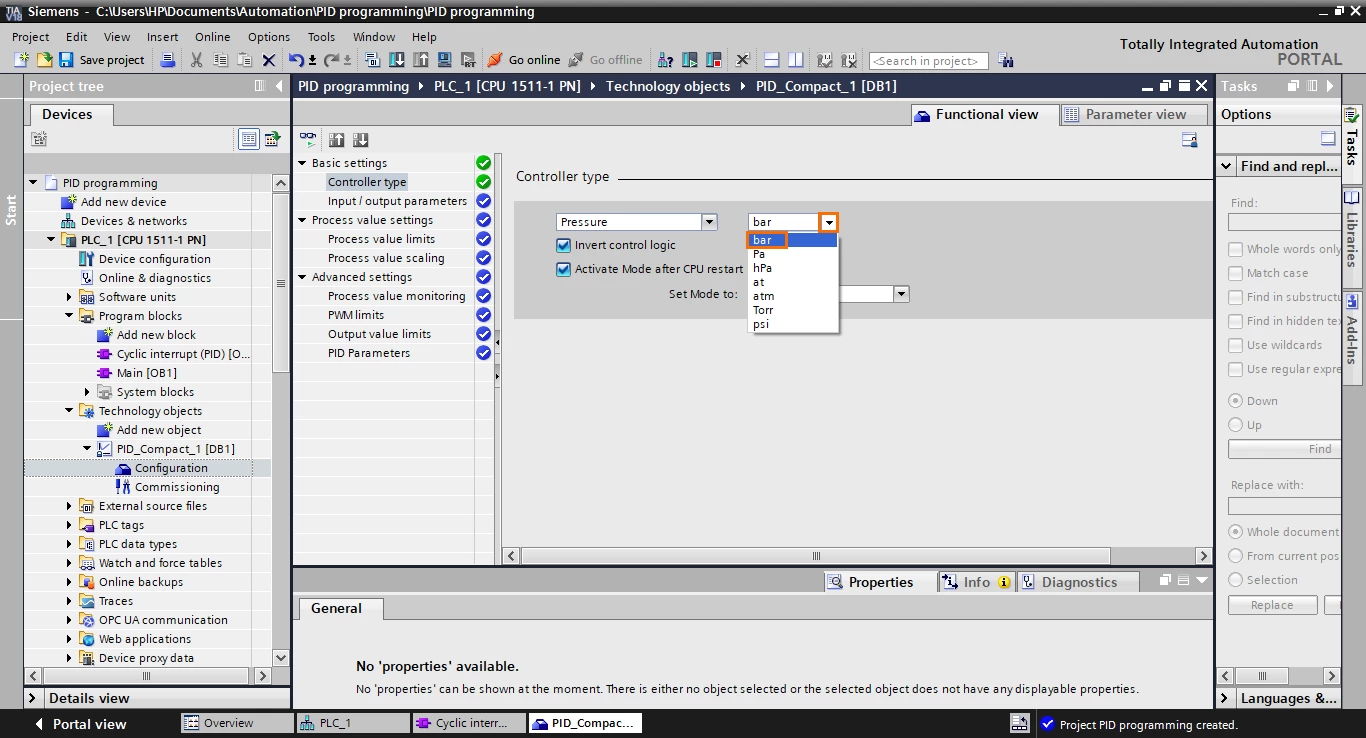The width and height of the screenshot is (1366, 738).
Task: Expand the External source files node
Action: point(69,506)
